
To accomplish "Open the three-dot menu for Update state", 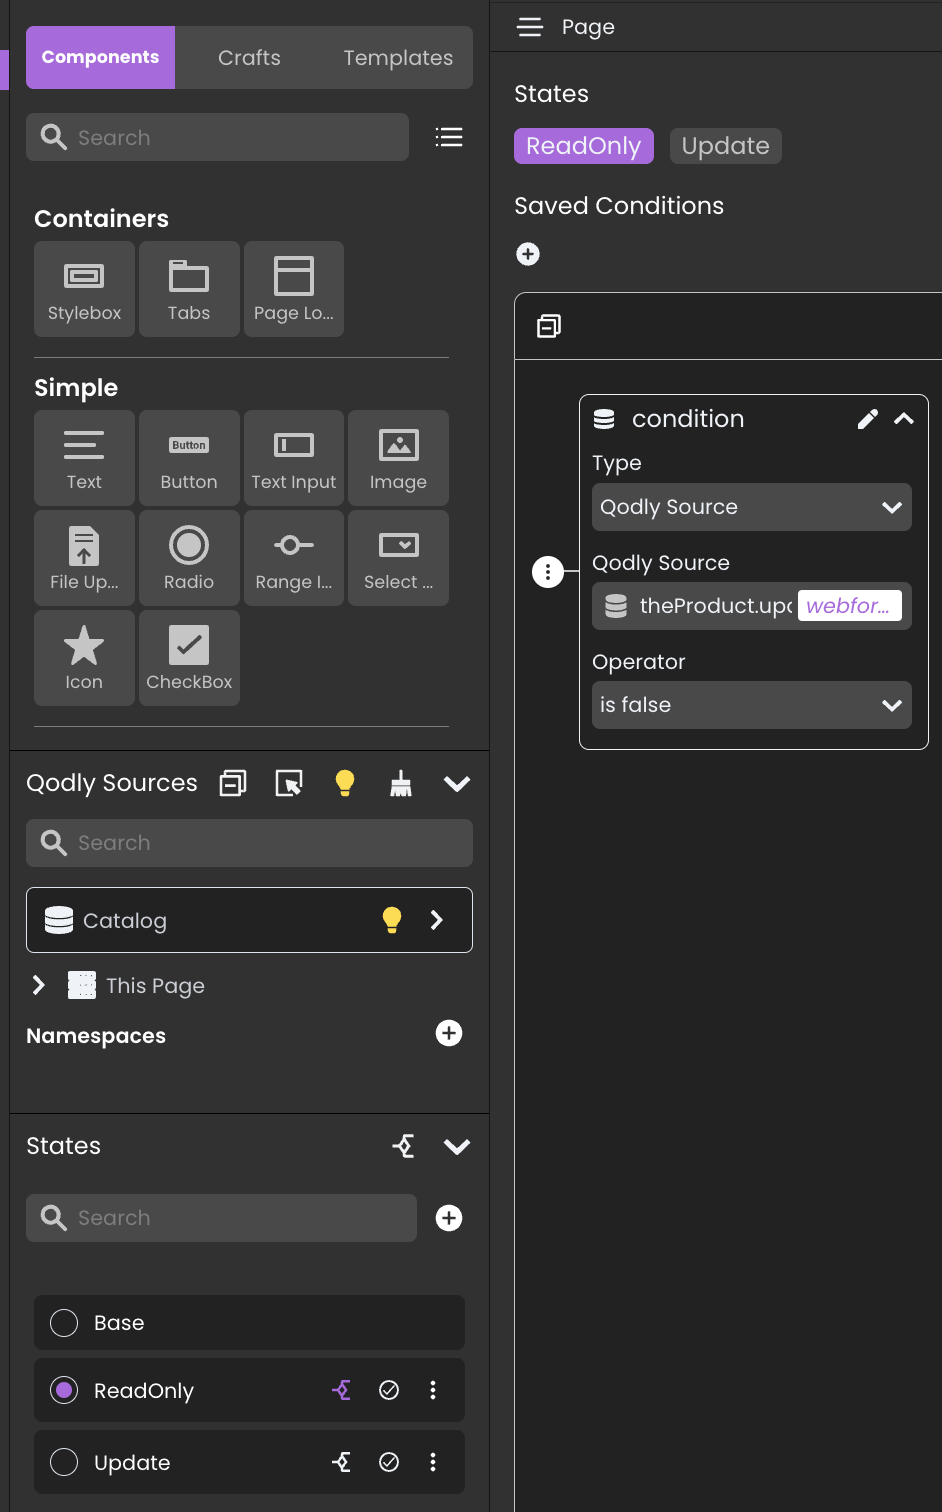I will pos(433,1462).
